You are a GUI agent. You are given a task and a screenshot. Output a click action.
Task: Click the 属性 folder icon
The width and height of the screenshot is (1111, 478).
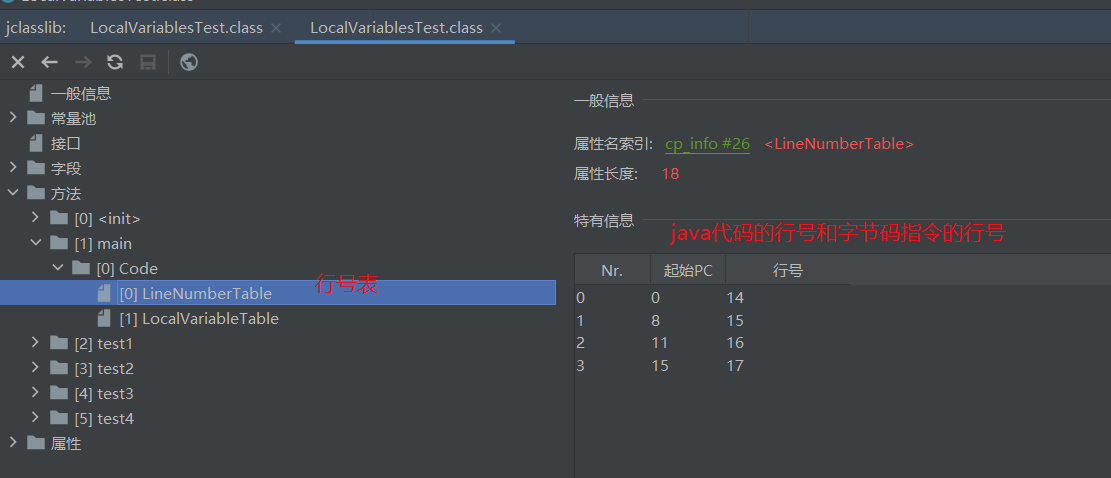(36, 443)
